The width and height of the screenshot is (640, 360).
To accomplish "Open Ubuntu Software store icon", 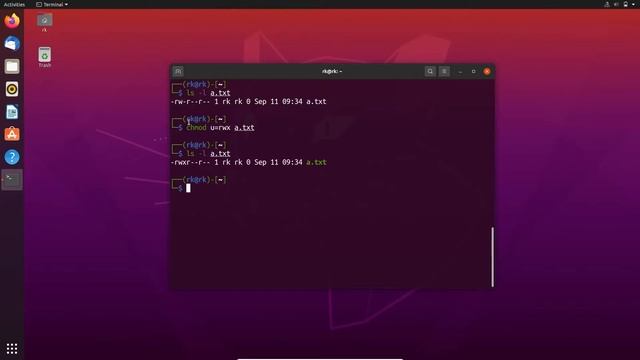I will (x=12, y=134).
